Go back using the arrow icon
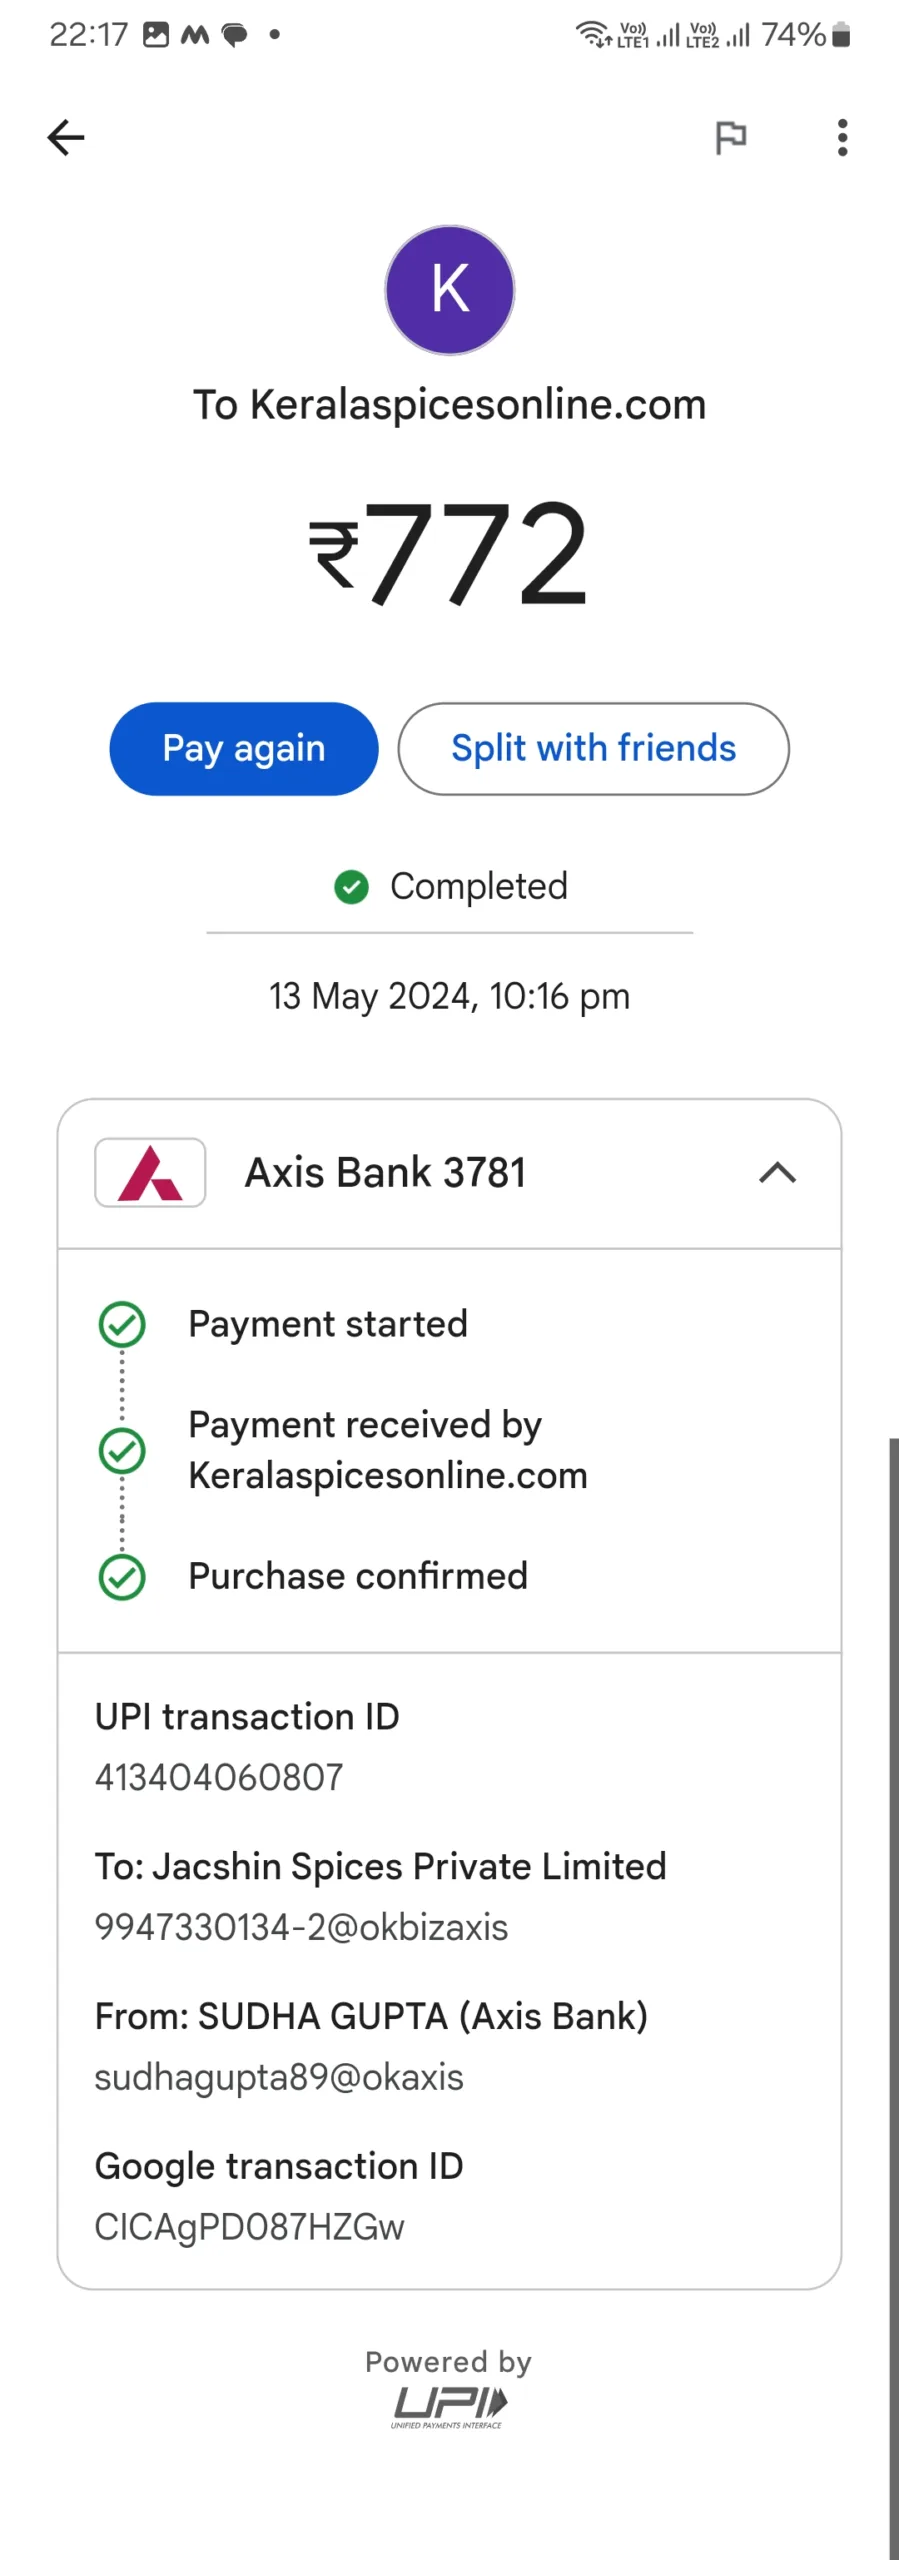 coord(66,138)
